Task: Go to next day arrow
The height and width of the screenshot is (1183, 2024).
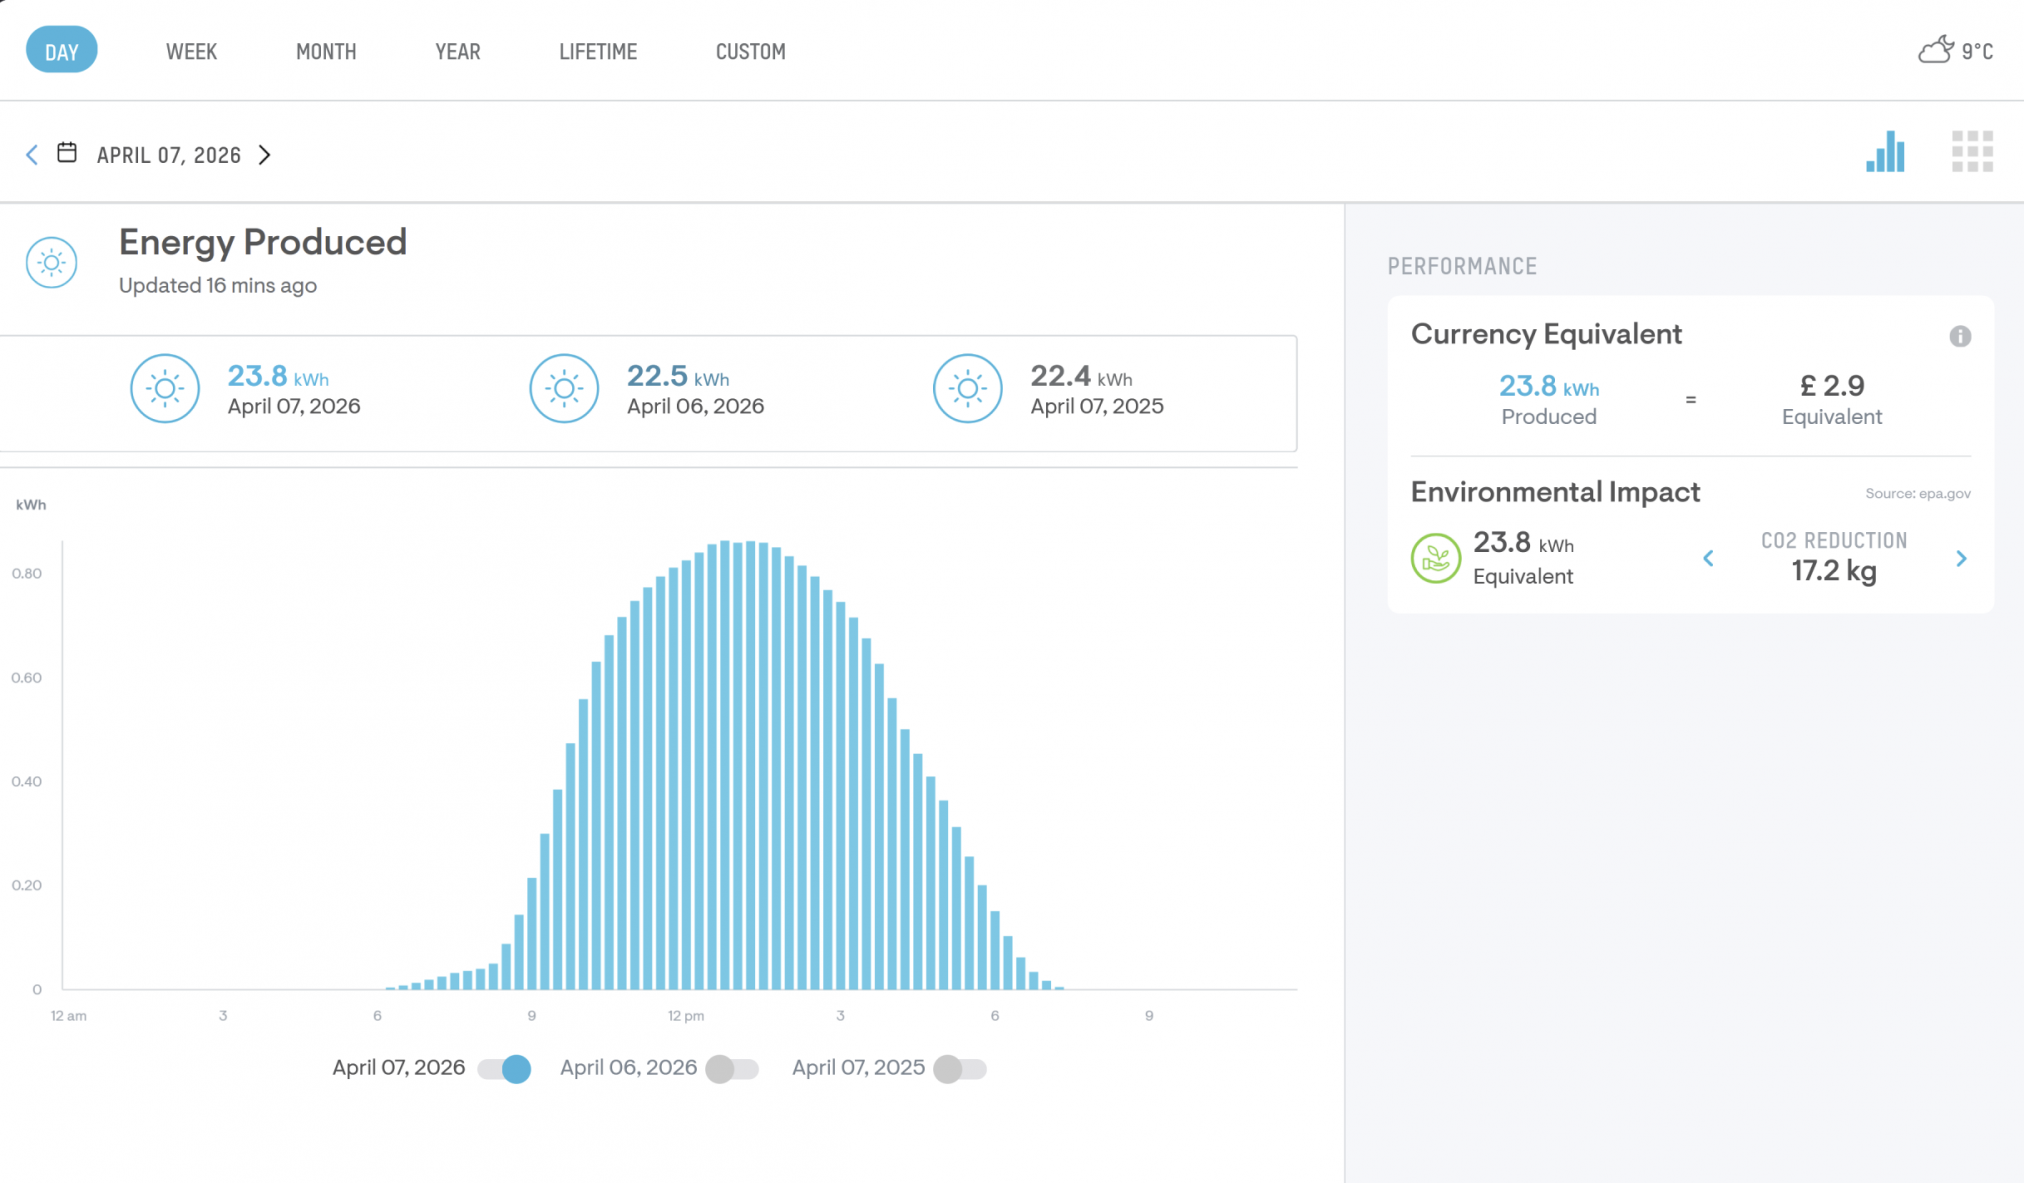Action: click(x=265, y=154)
